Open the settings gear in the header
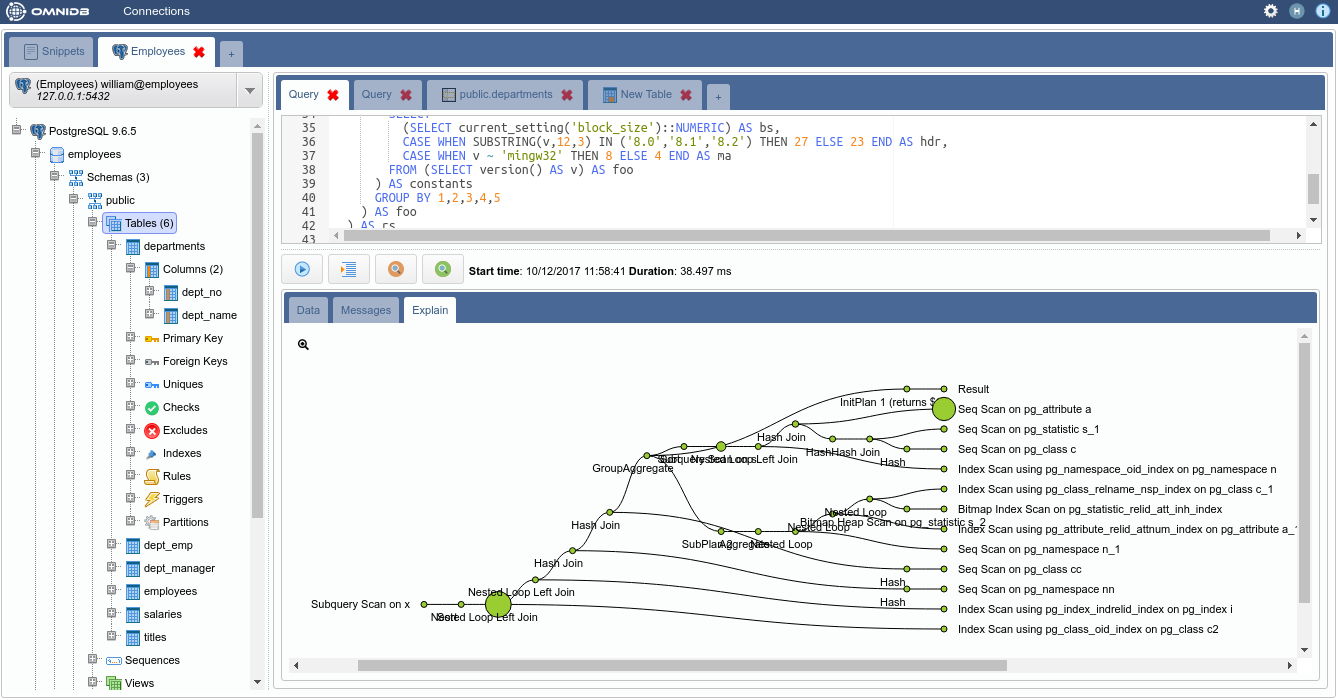 point(1271,11)
